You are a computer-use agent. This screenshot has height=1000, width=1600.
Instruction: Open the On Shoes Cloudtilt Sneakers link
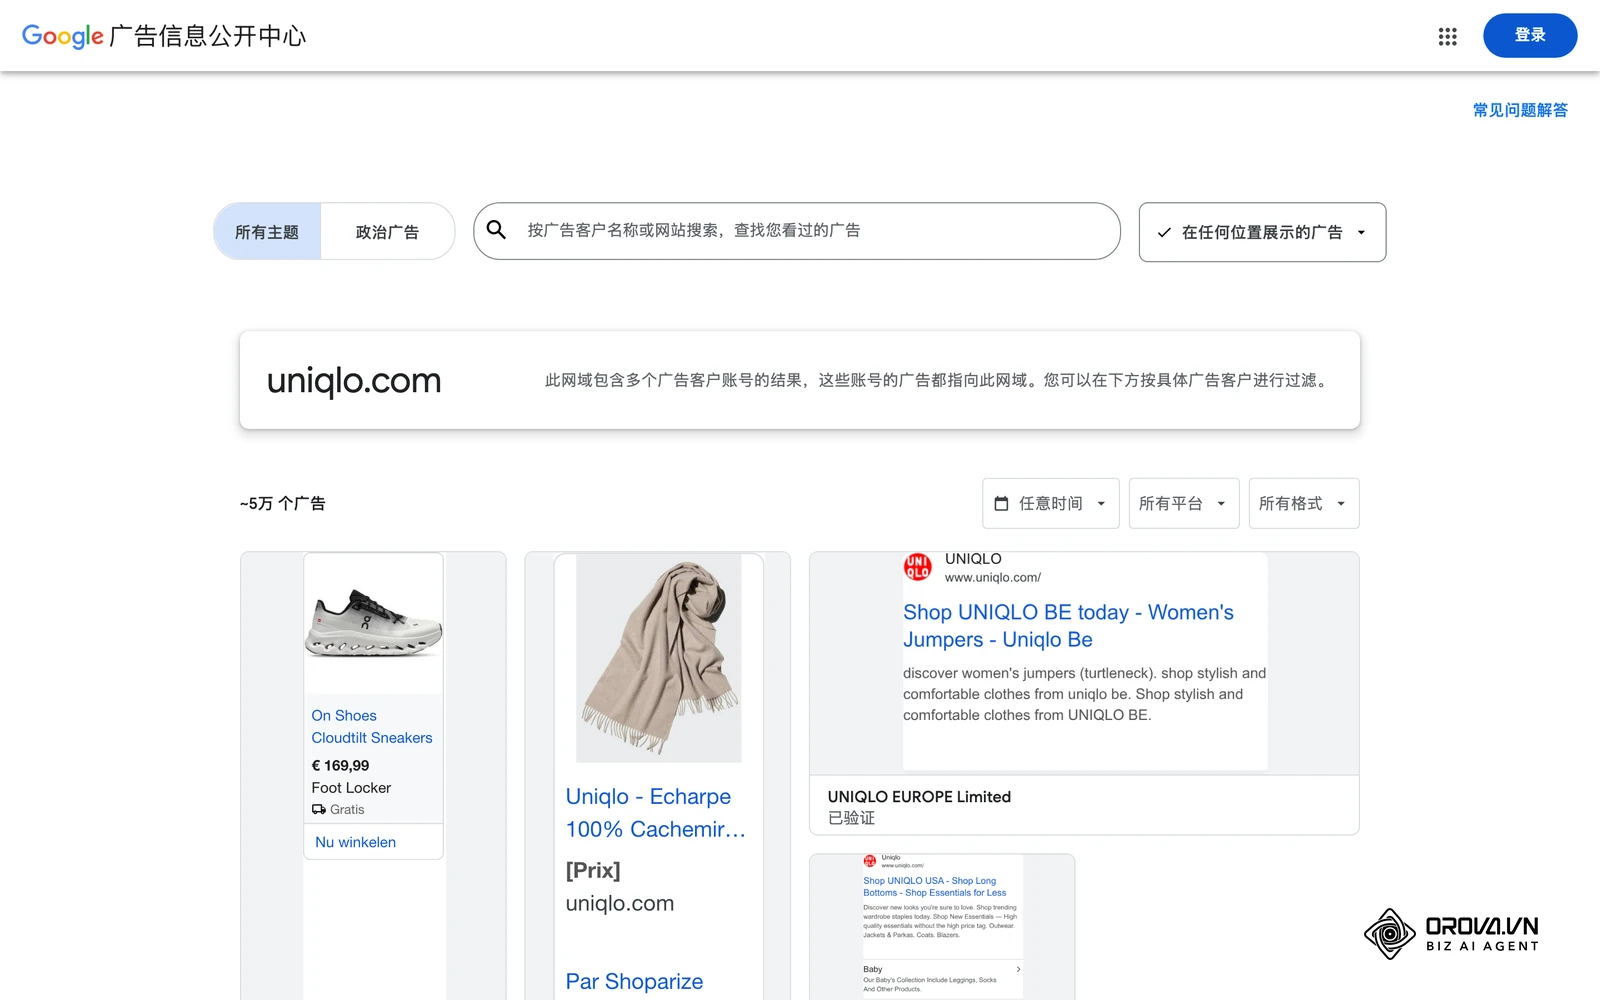[x=372, y=727]
